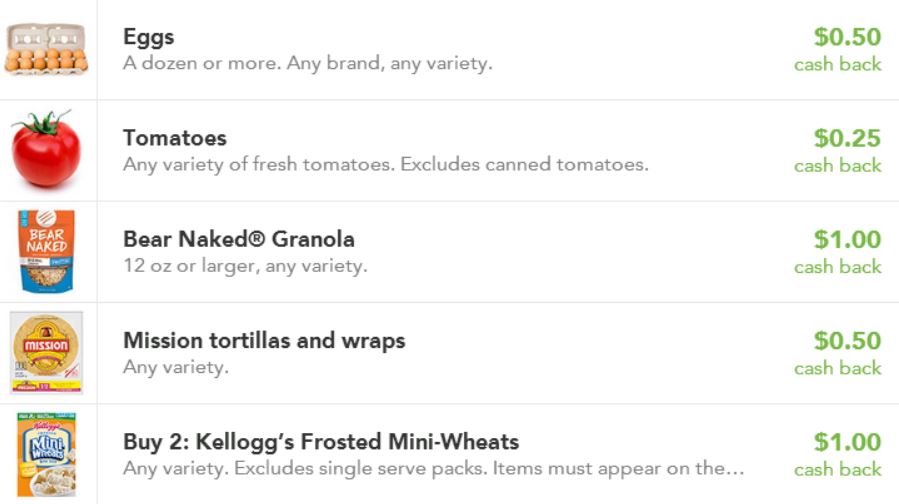Image resolution: width=899 pixels, height=504 pixels.
Task: Click $0.50 cash back for Mission tortillas
Action: click(x=846, y=341)
